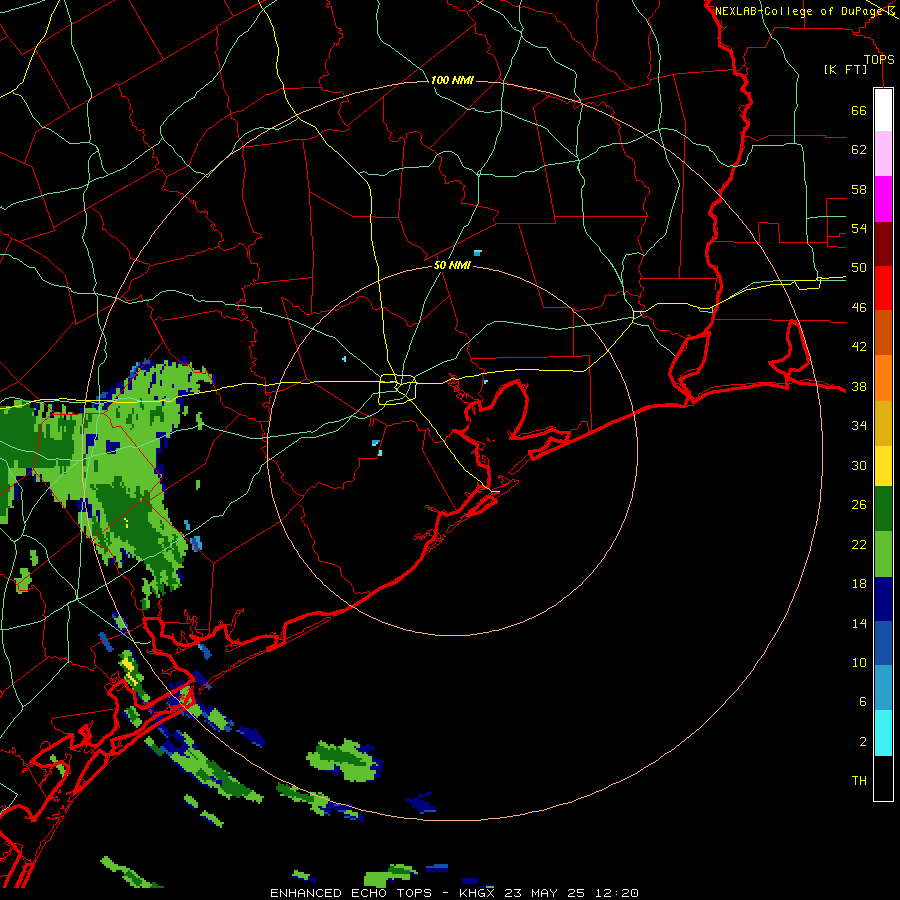The image size is (900, 900).
Task: Click the black TH legend swatch
Action: tap(883, 778)
